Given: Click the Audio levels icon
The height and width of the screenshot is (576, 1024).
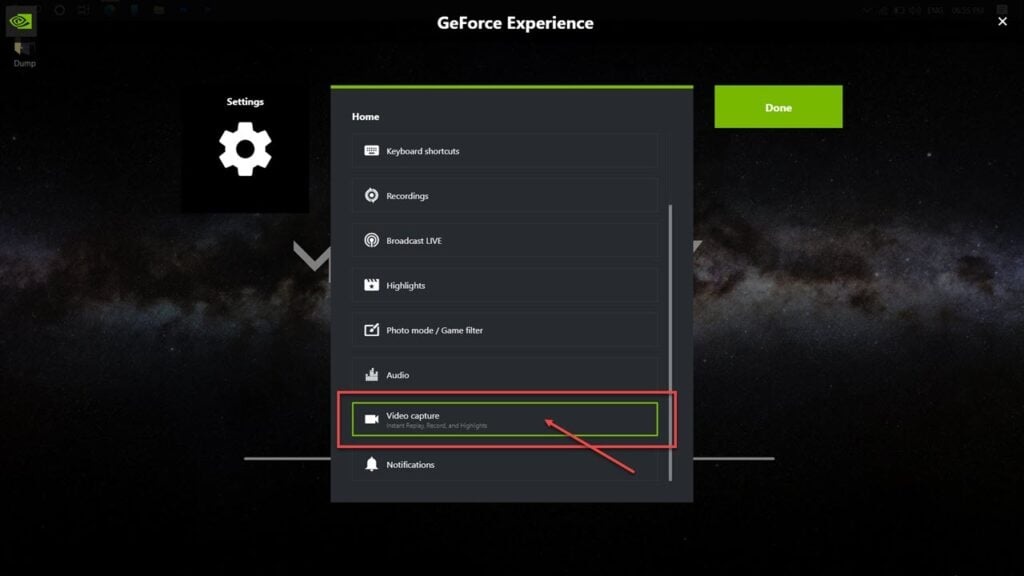Looking at the screenshot, I should 371,374.
